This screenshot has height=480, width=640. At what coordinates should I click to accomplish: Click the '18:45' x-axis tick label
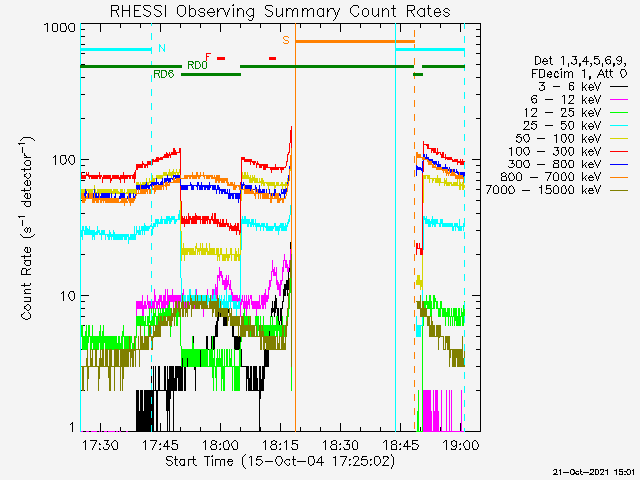401,445
